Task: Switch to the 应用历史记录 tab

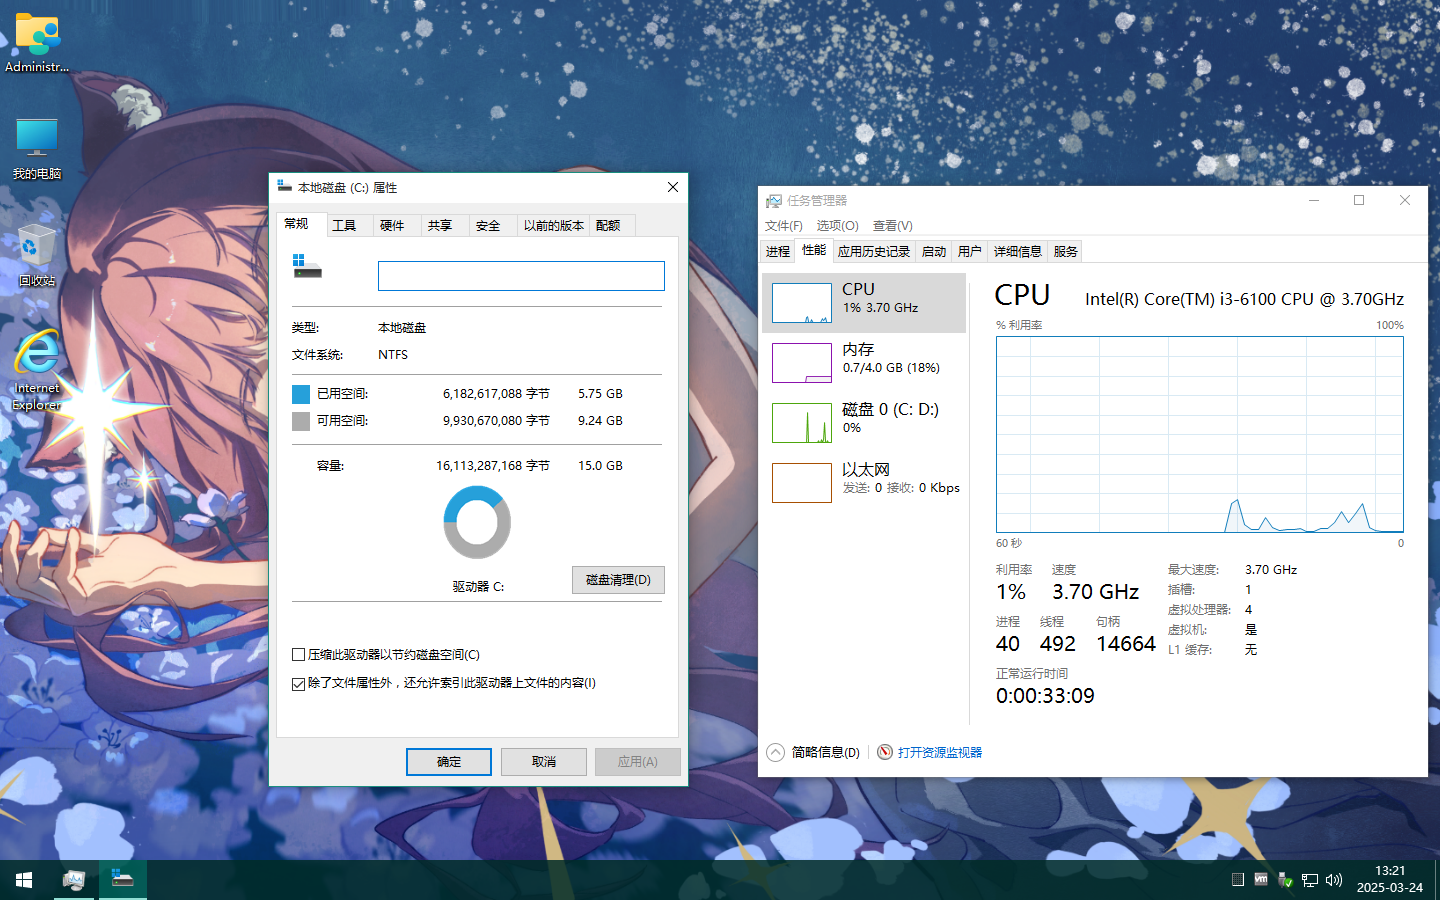Action: click(874, 252)
